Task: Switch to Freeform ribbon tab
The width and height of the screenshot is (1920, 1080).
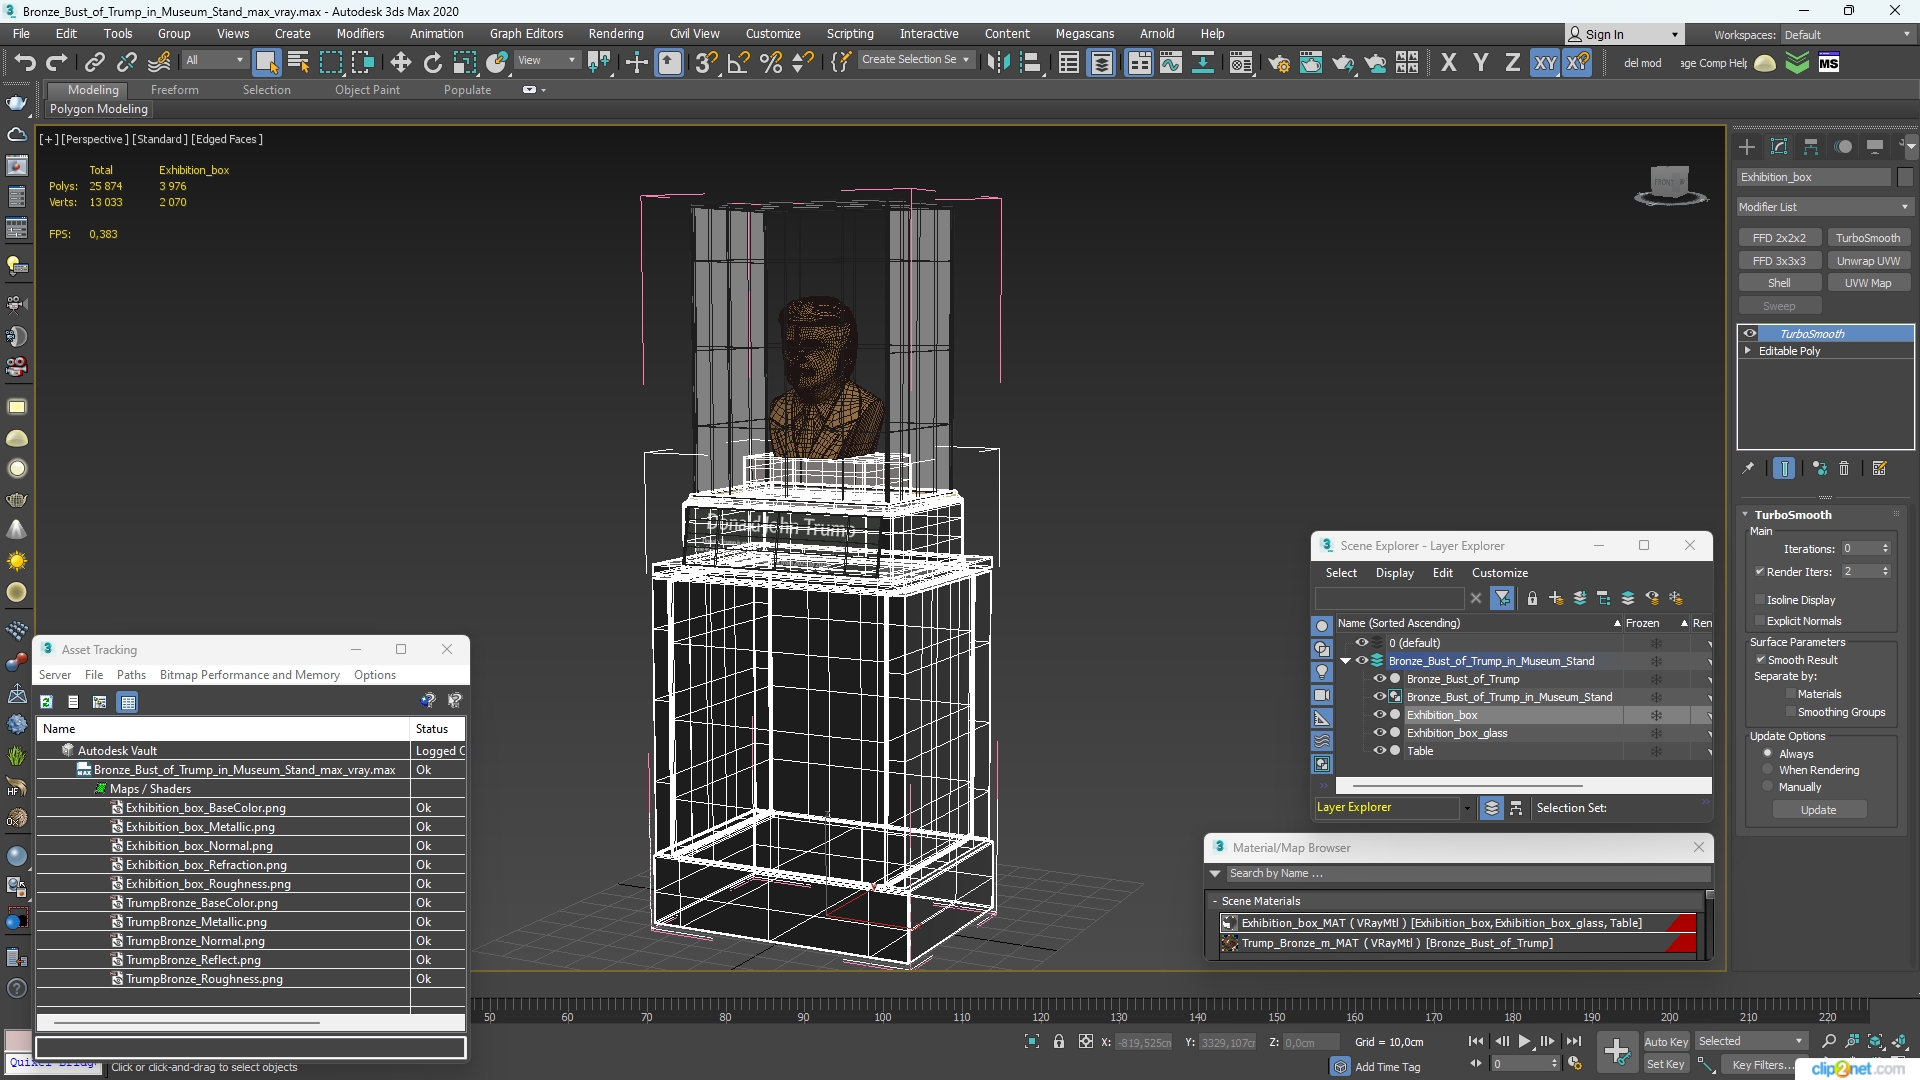Action: coord(175,90)
